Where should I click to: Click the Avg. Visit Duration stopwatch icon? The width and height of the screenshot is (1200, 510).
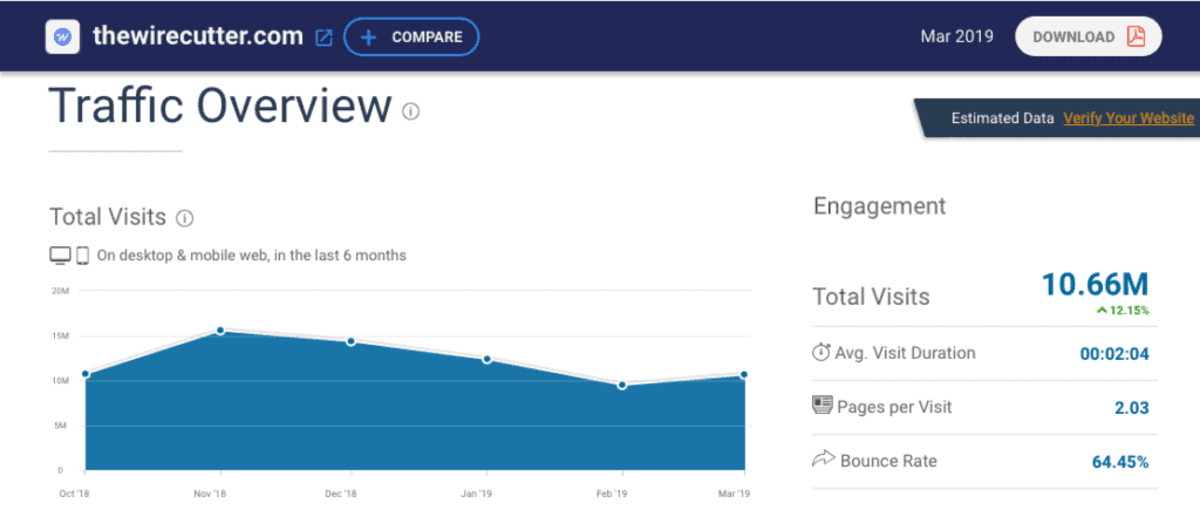[x=821, y=352]
